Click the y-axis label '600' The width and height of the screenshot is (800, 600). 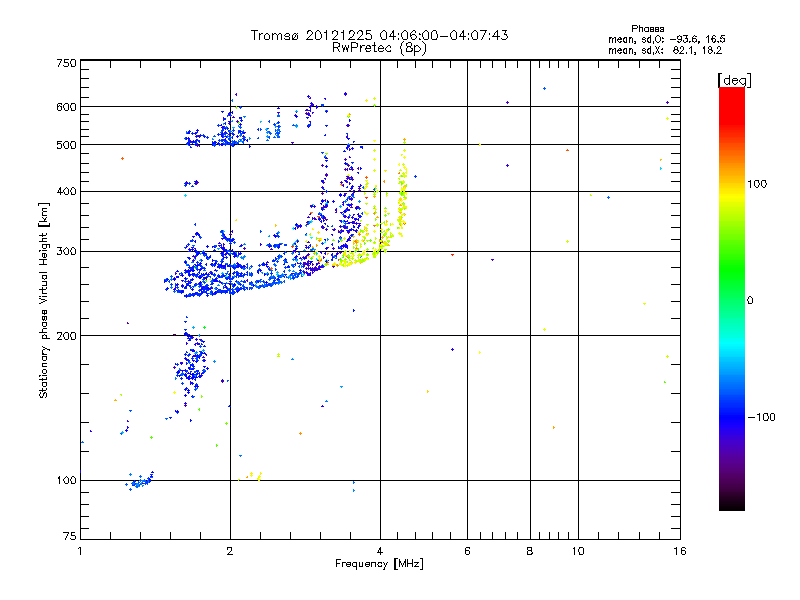click(x=66, y=107)
